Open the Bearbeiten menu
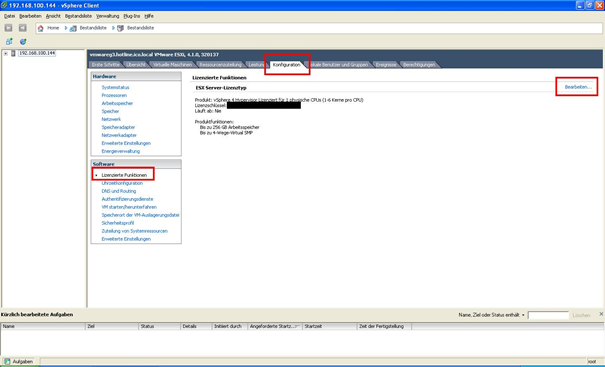The height and width of the screenshot is (367, 605). pos(30,16)
